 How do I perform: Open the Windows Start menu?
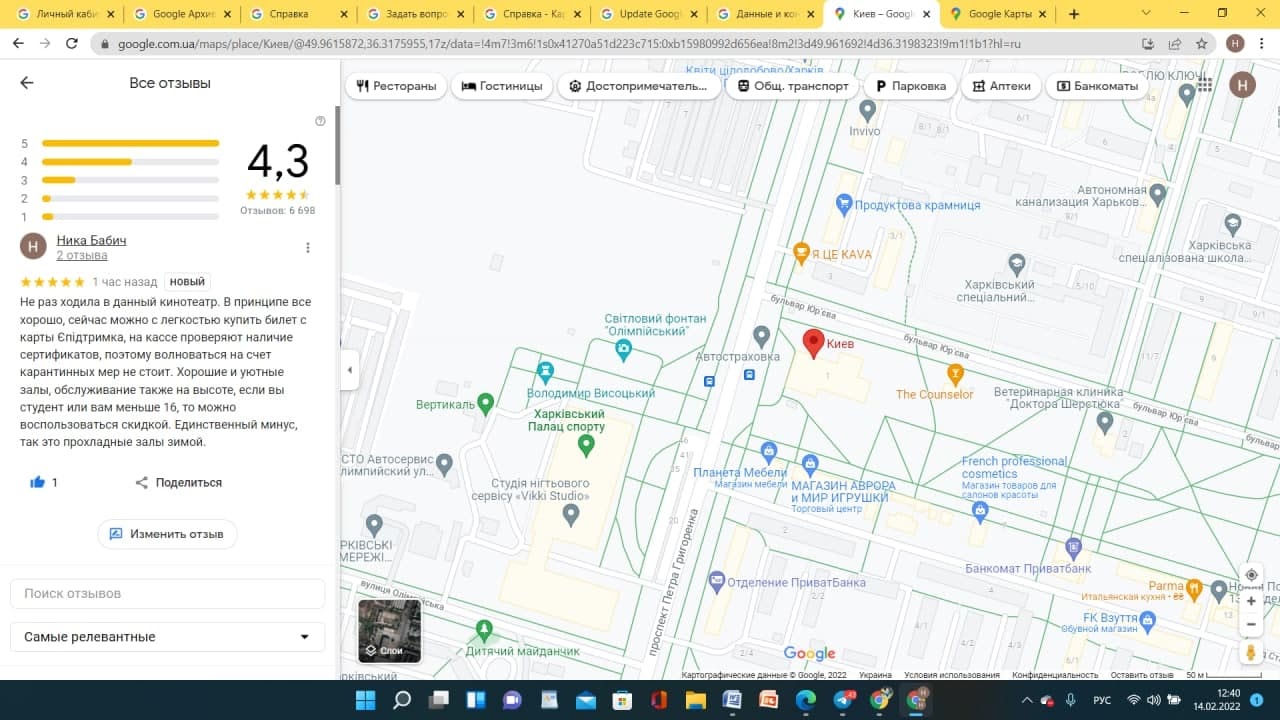coord(364,700)
